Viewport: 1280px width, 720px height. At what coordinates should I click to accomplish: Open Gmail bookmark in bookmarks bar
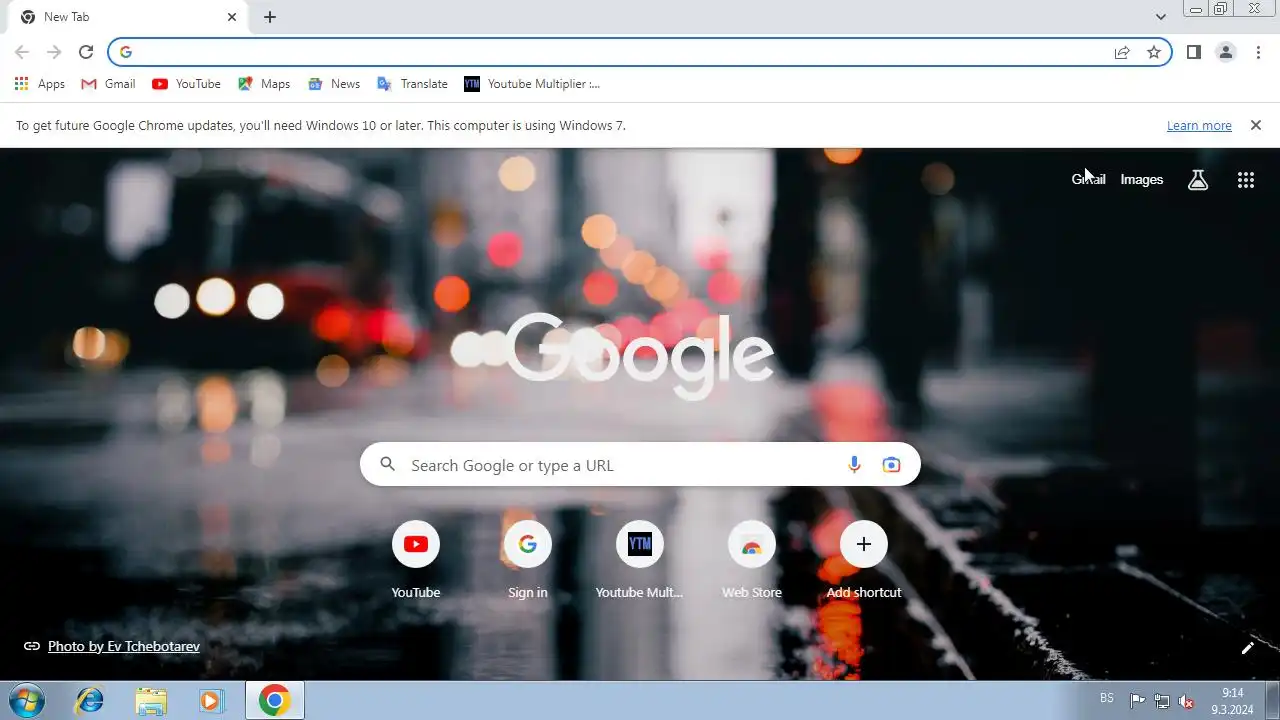tap(108, 84)
